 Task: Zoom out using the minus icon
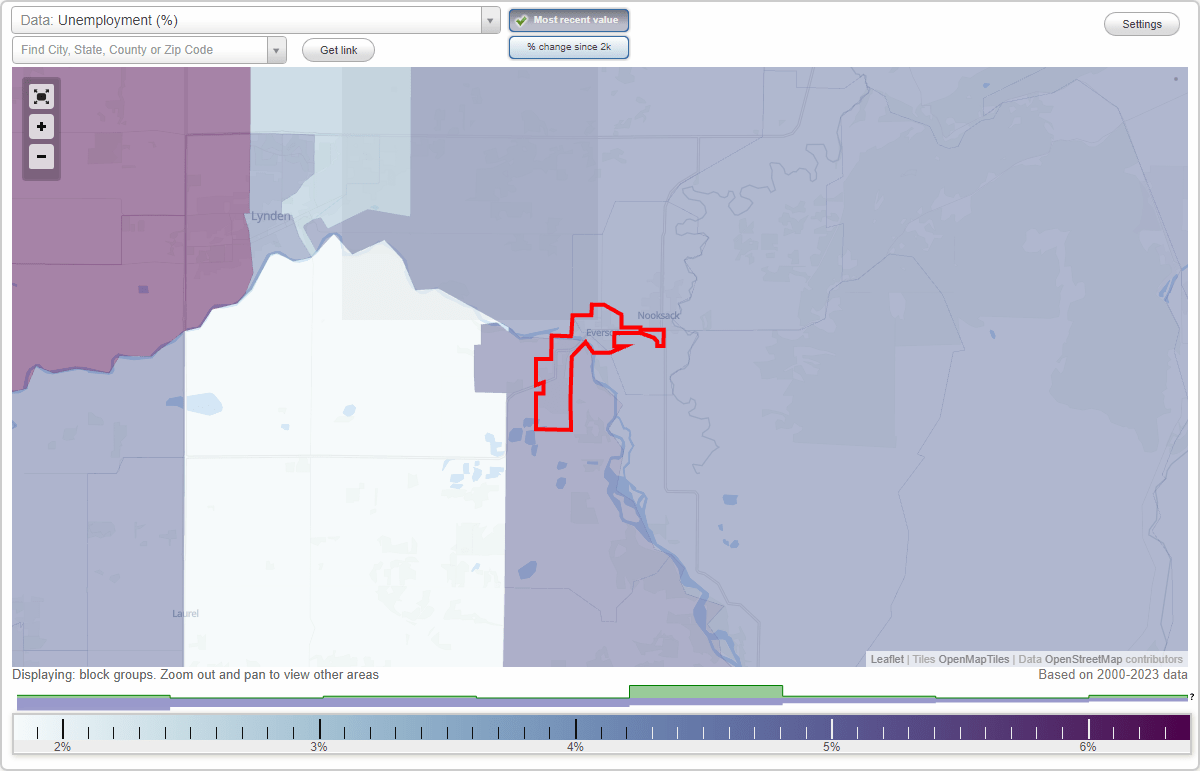pos(41,157)
